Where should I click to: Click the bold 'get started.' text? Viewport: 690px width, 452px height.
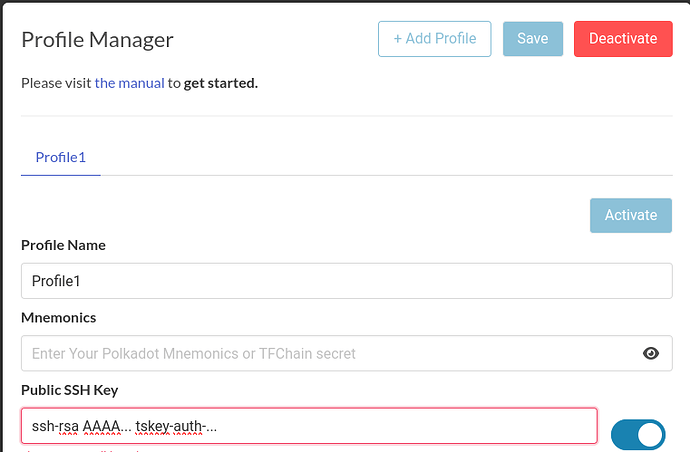[x=220, y=83]
